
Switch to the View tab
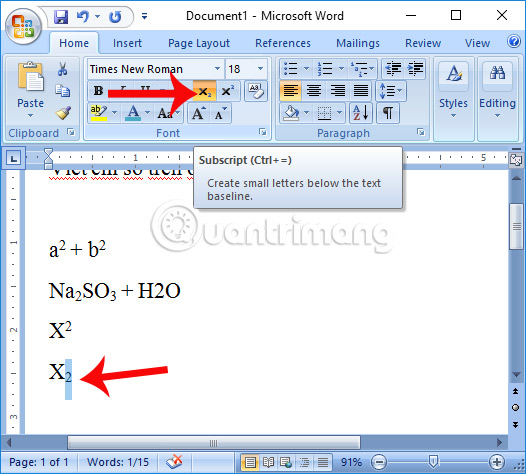477,43
